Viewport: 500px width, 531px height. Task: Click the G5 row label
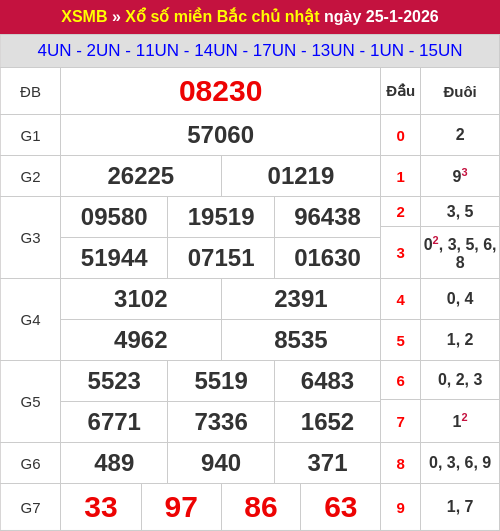click(30, 402)
